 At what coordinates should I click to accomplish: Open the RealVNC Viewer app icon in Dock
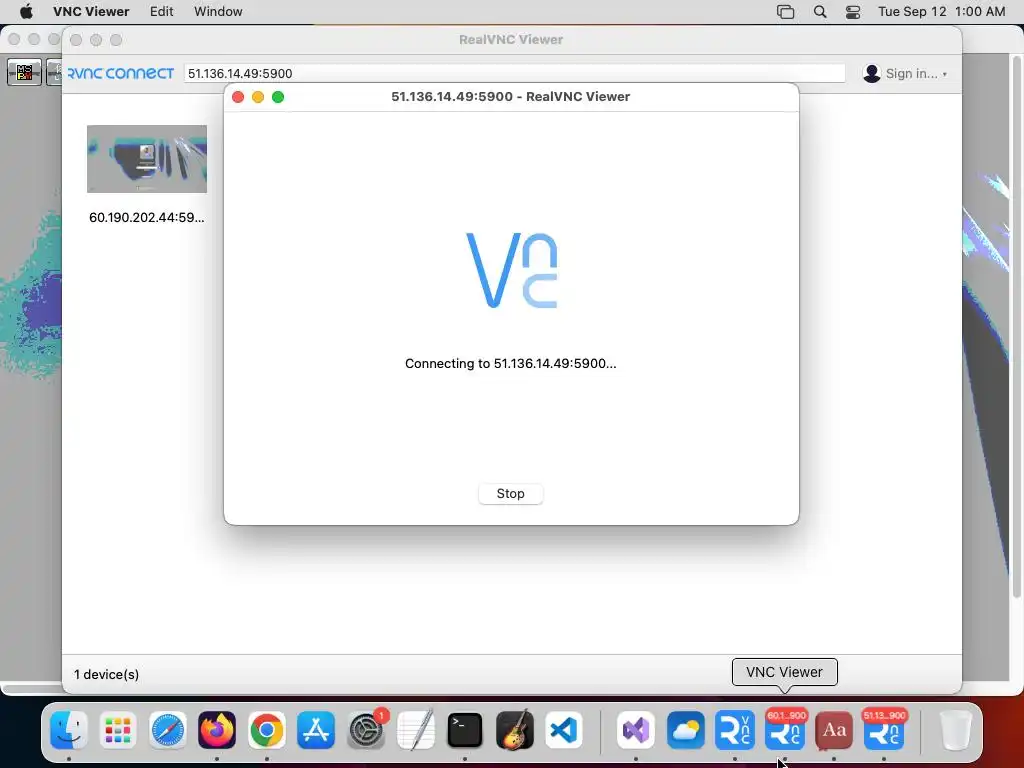(735, 730)
